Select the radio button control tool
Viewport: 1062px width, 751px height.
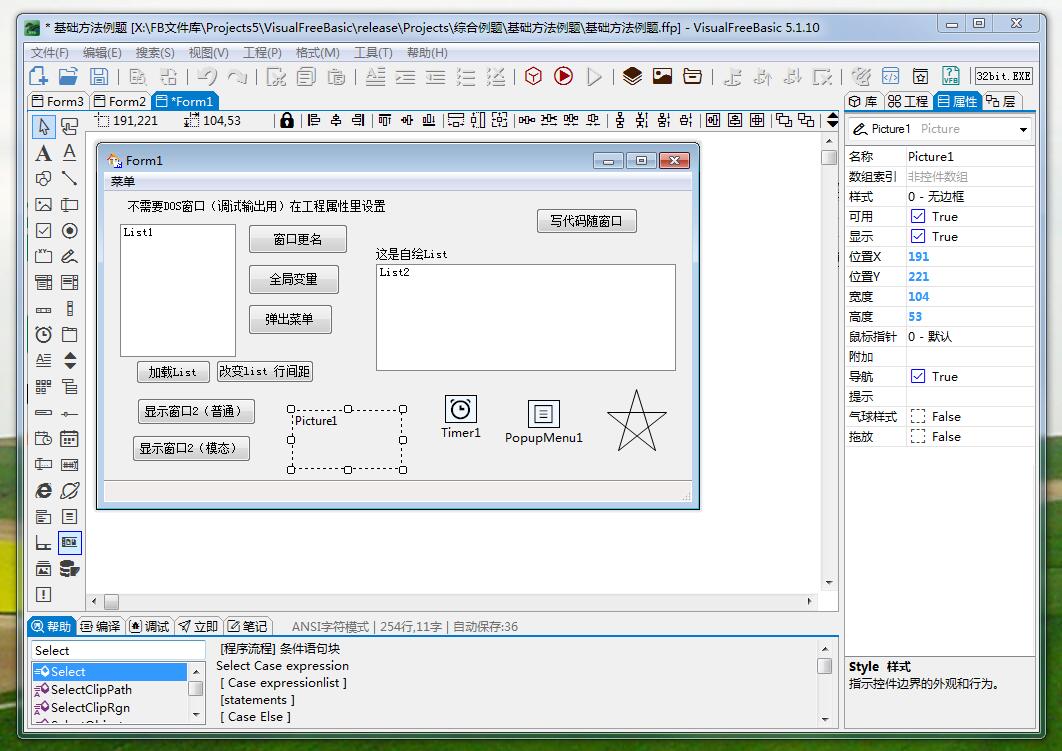click(69, 230)
